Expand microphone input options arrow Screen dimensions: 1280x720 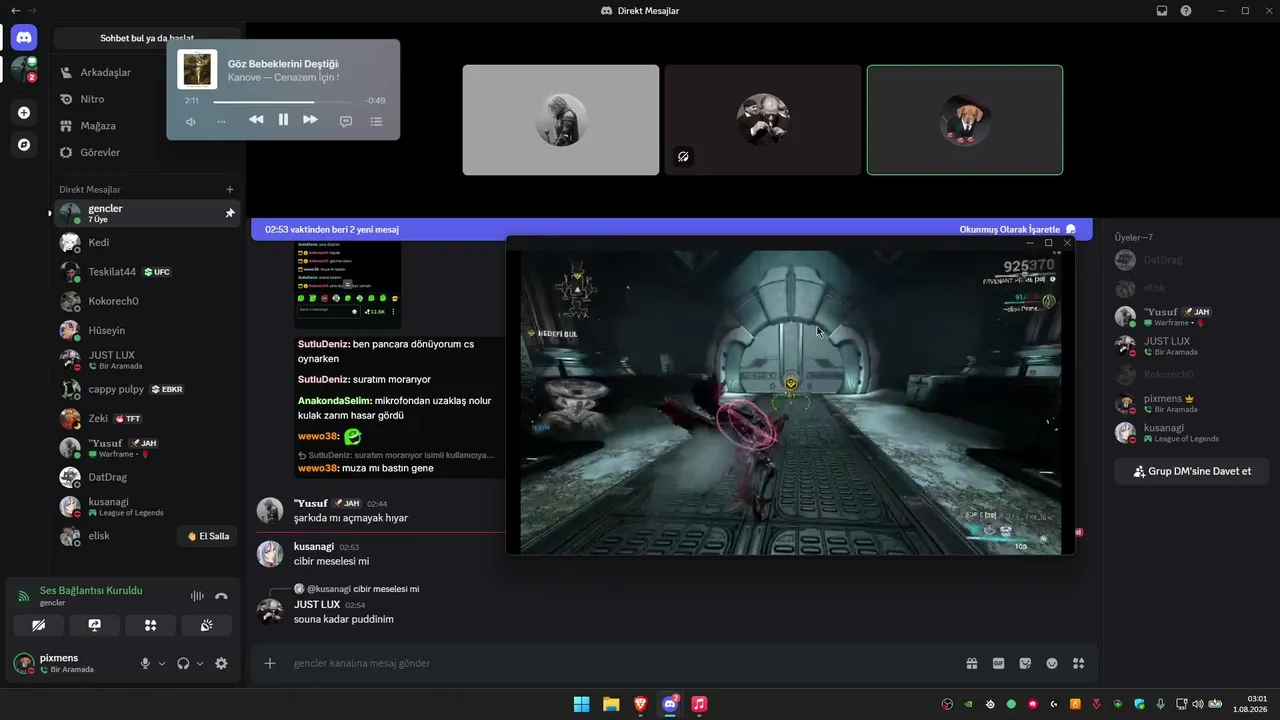click(x=162, y=663)
